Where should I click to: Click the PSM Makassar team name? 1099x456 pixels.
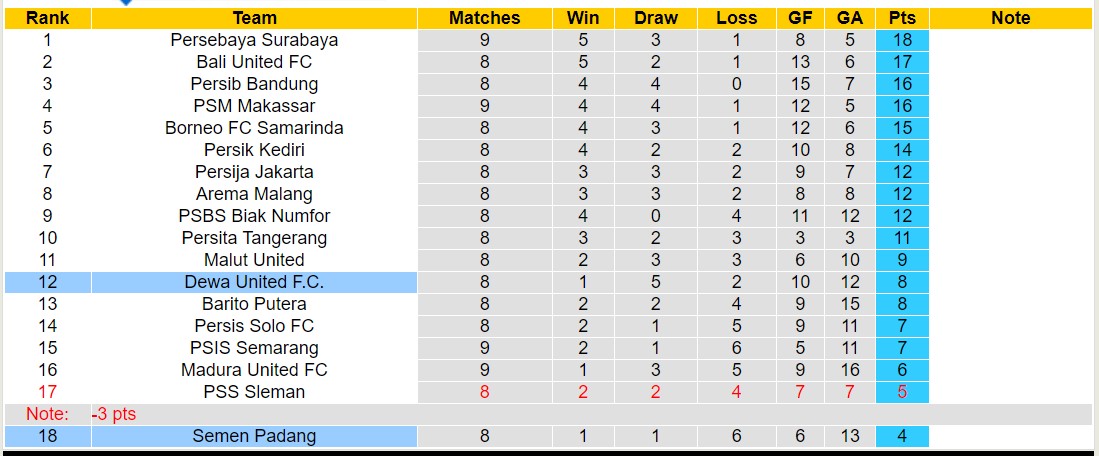254,106
